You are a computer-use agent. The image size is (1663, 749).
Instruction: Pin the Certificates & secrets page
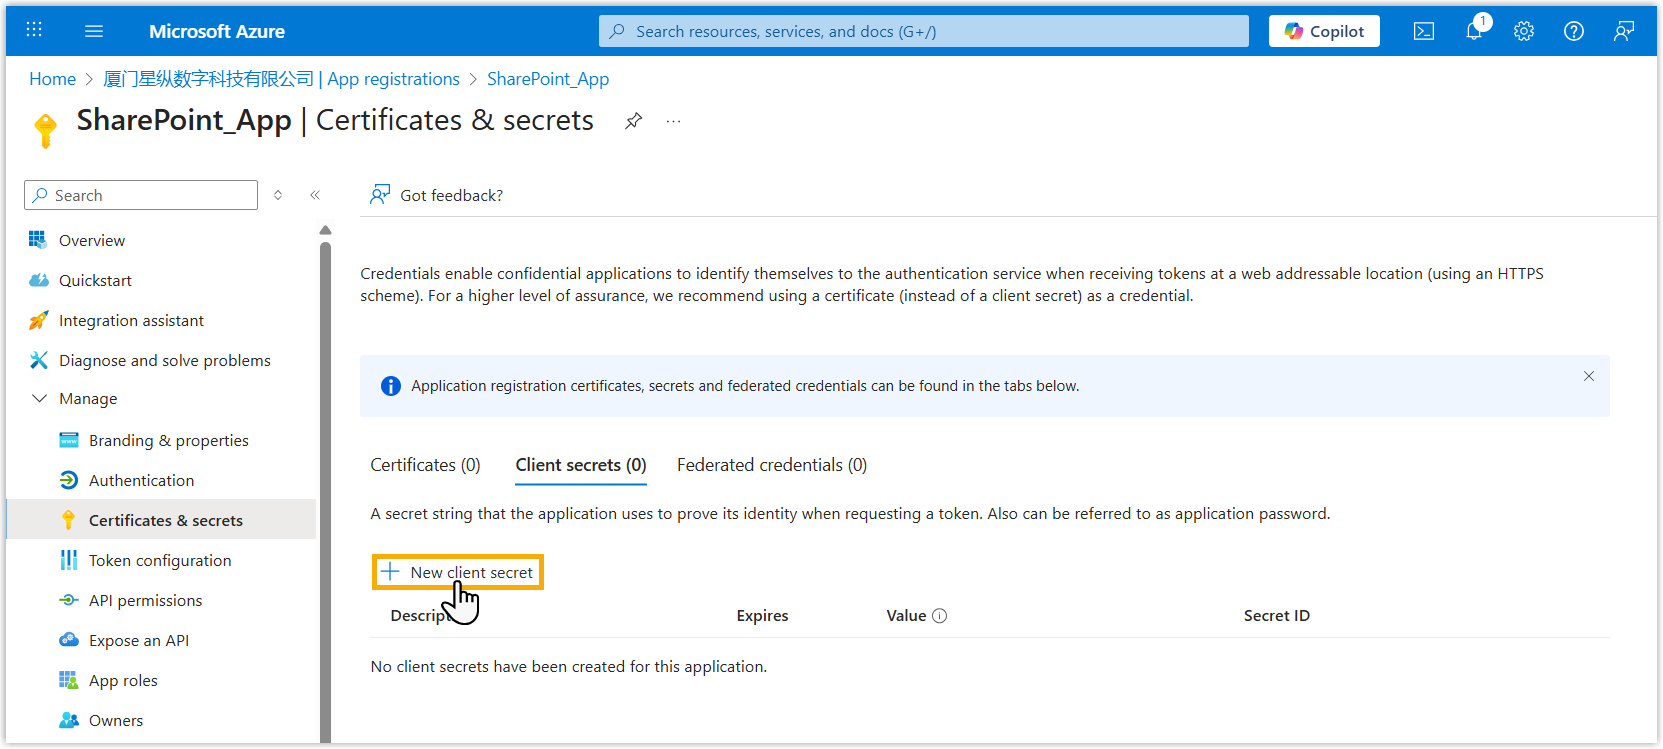point(633,121)
